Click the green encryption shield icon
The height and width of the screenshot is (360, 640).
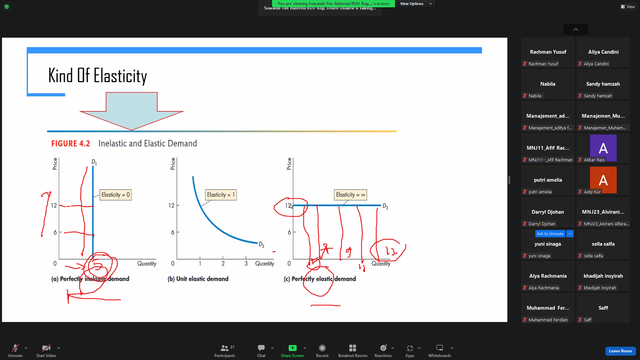[x=7, y=7]
